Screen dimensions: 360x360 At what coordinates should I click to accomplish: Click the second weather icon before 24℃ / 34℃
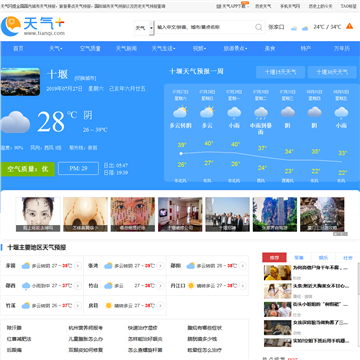pyautogui.click(x=305, y=28)
